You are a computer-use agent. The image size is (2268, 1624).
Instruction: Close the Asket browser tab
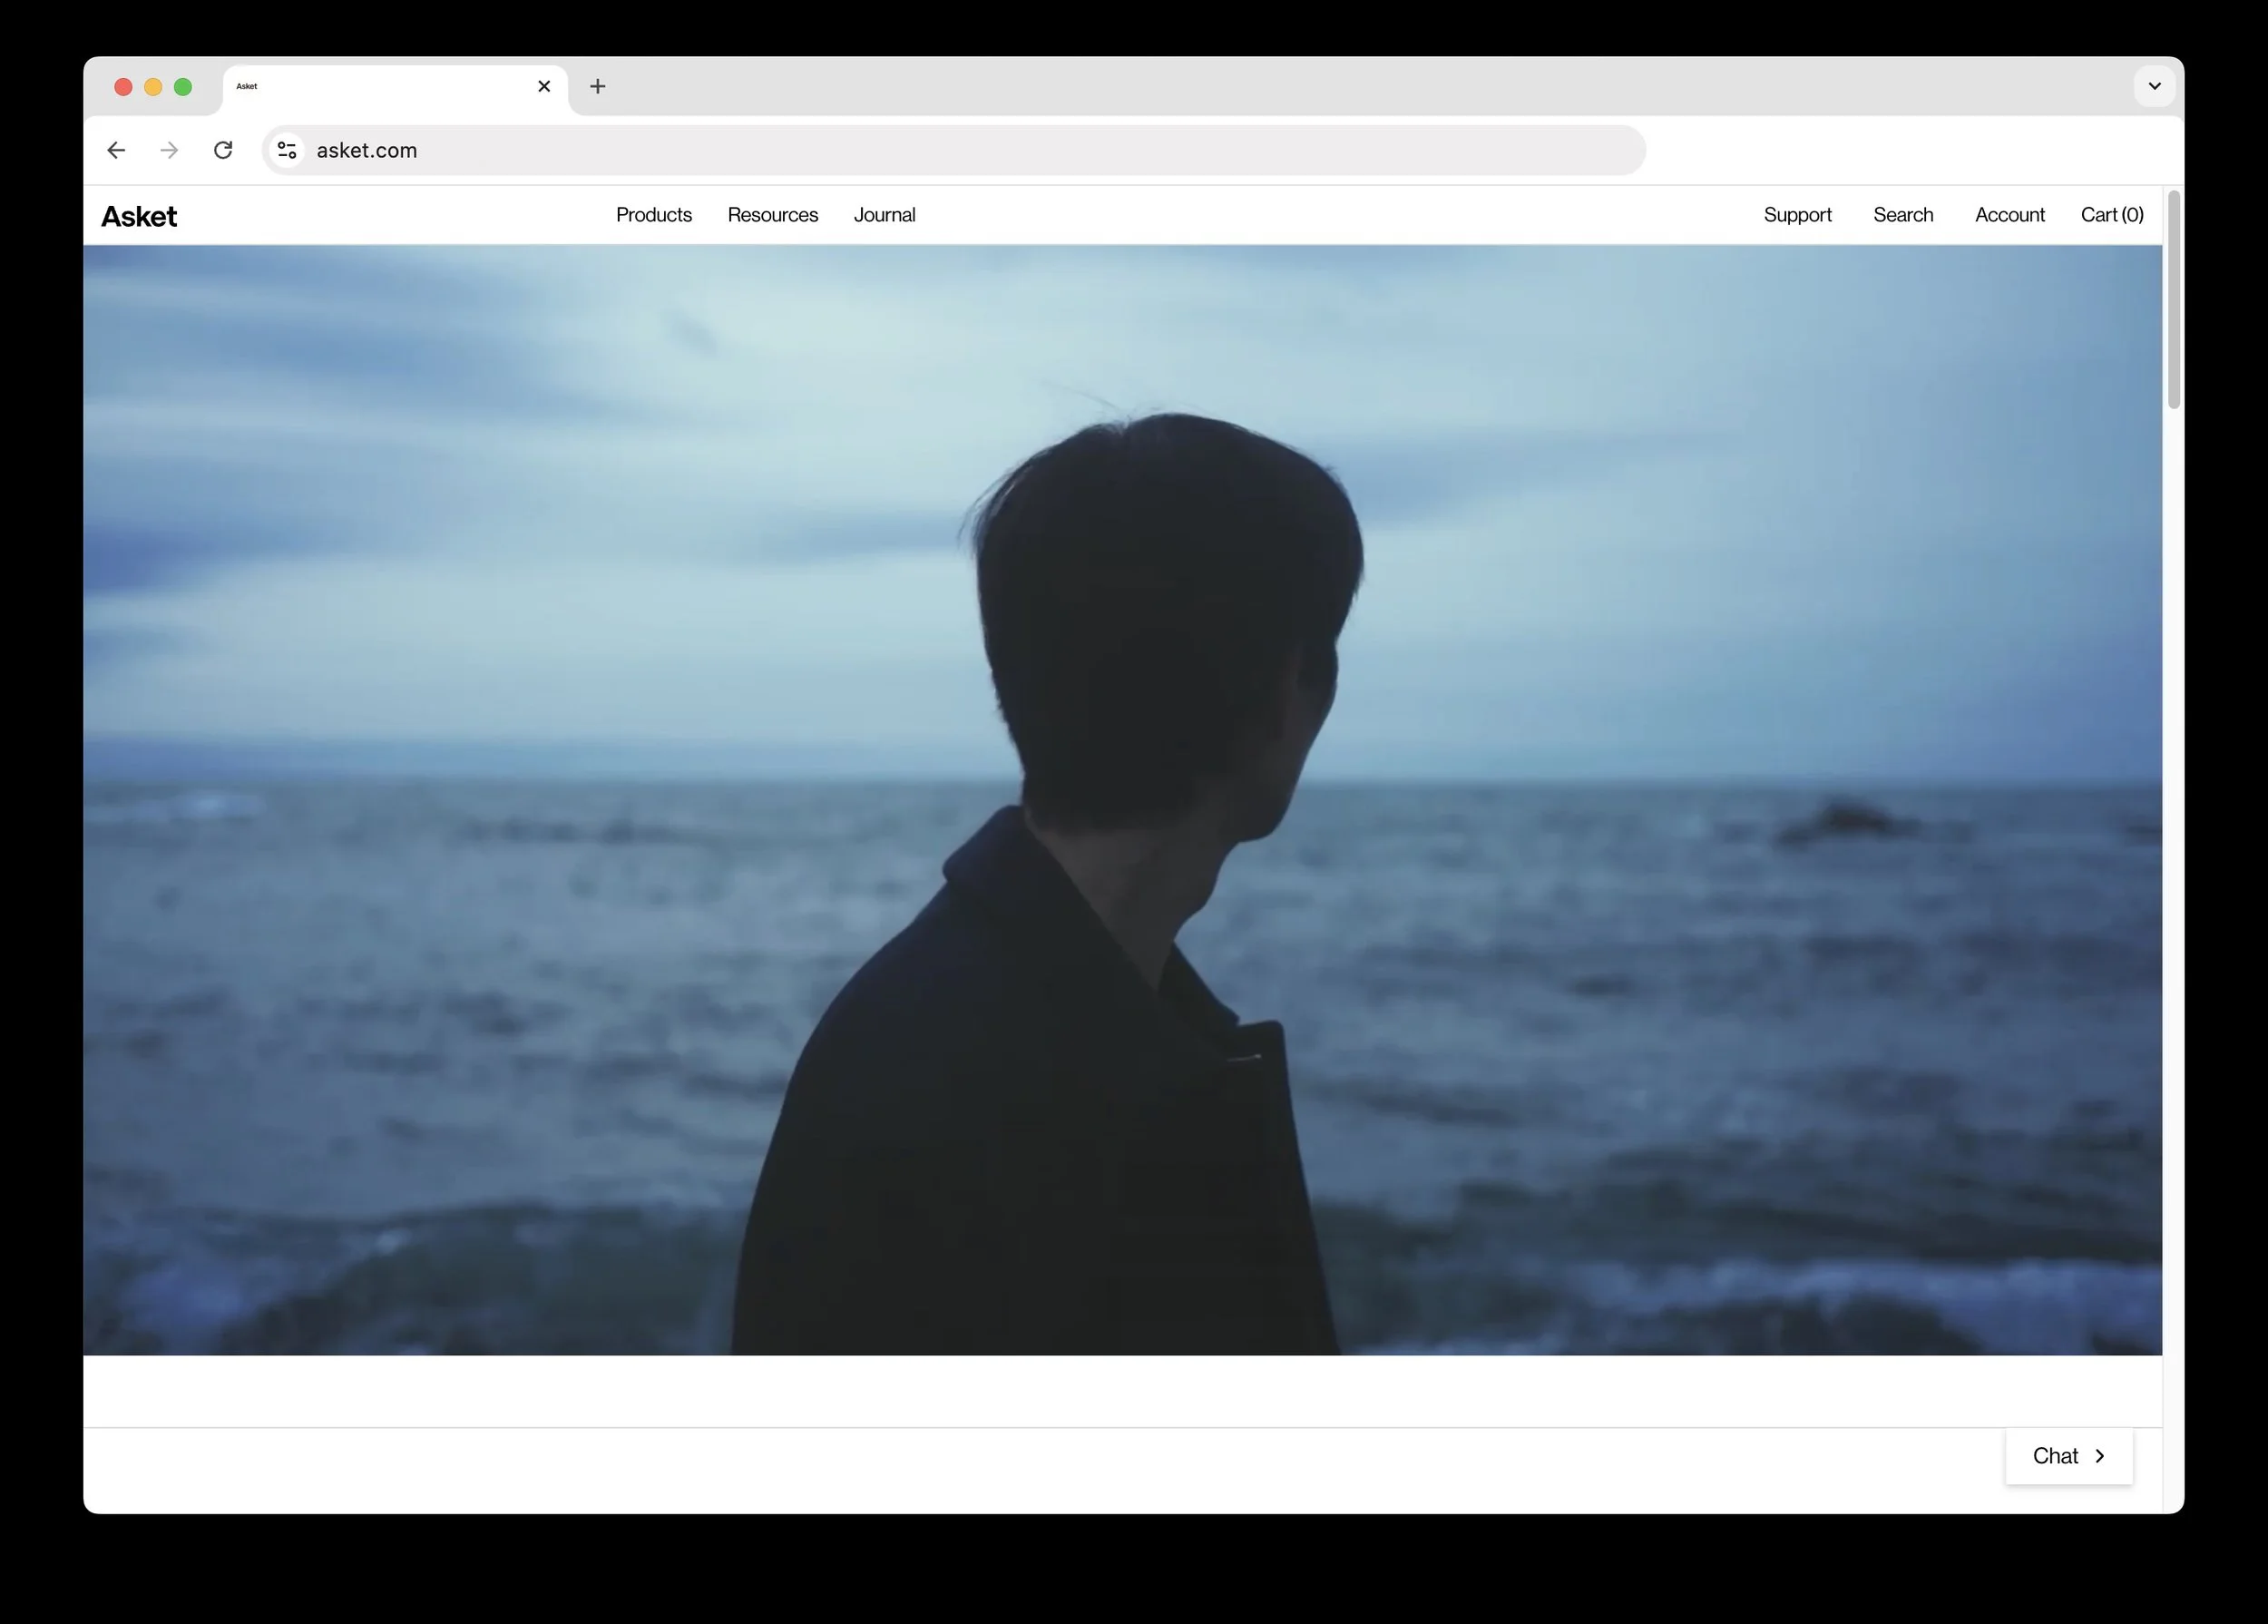point(544,87)
